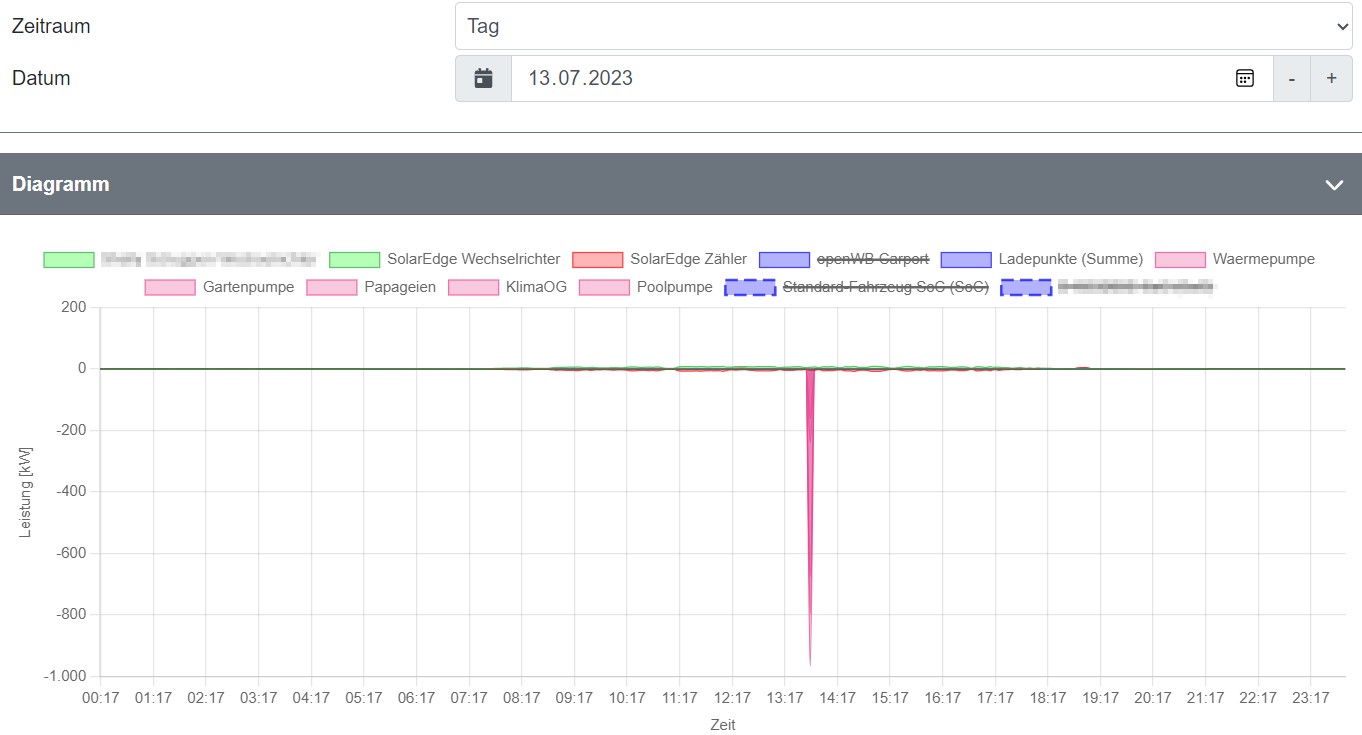Screen dimensions: 1362x735
Task: Click the calendar icon left of date
Action: coord(483,78)
